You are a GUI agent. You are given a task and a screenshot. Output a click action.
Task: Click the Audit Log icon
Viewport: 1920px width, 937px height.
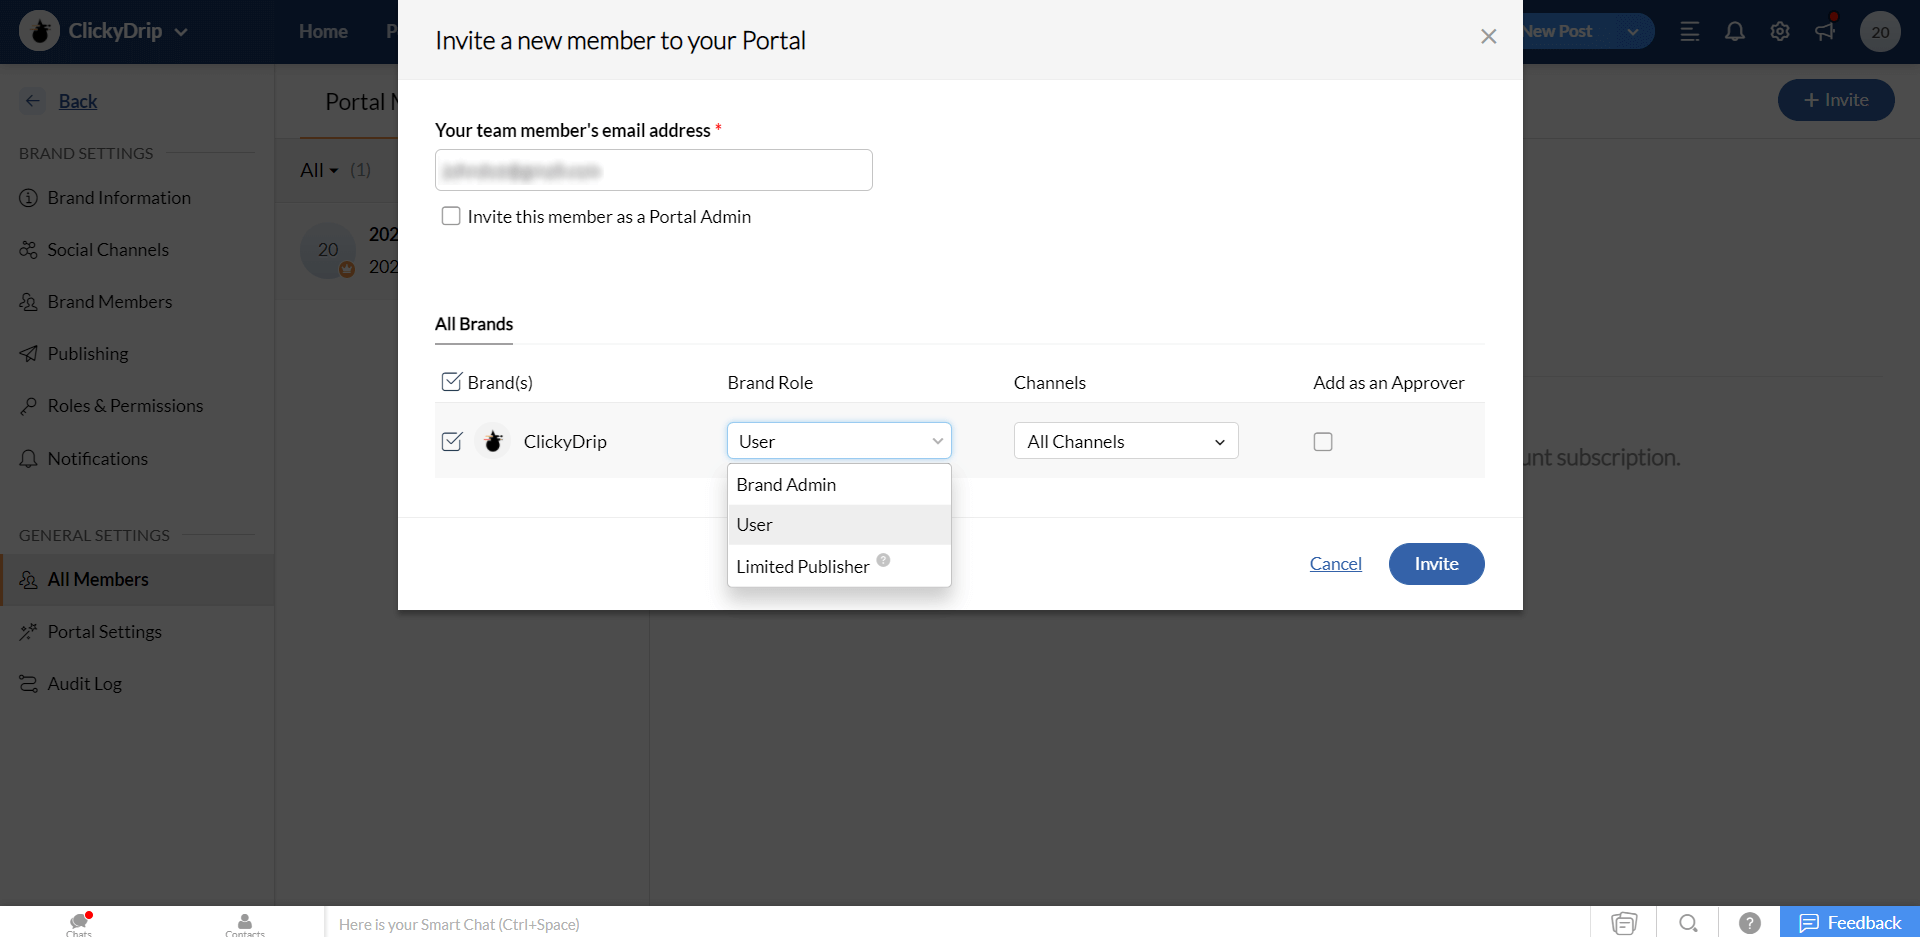click(x=29, y=684)
